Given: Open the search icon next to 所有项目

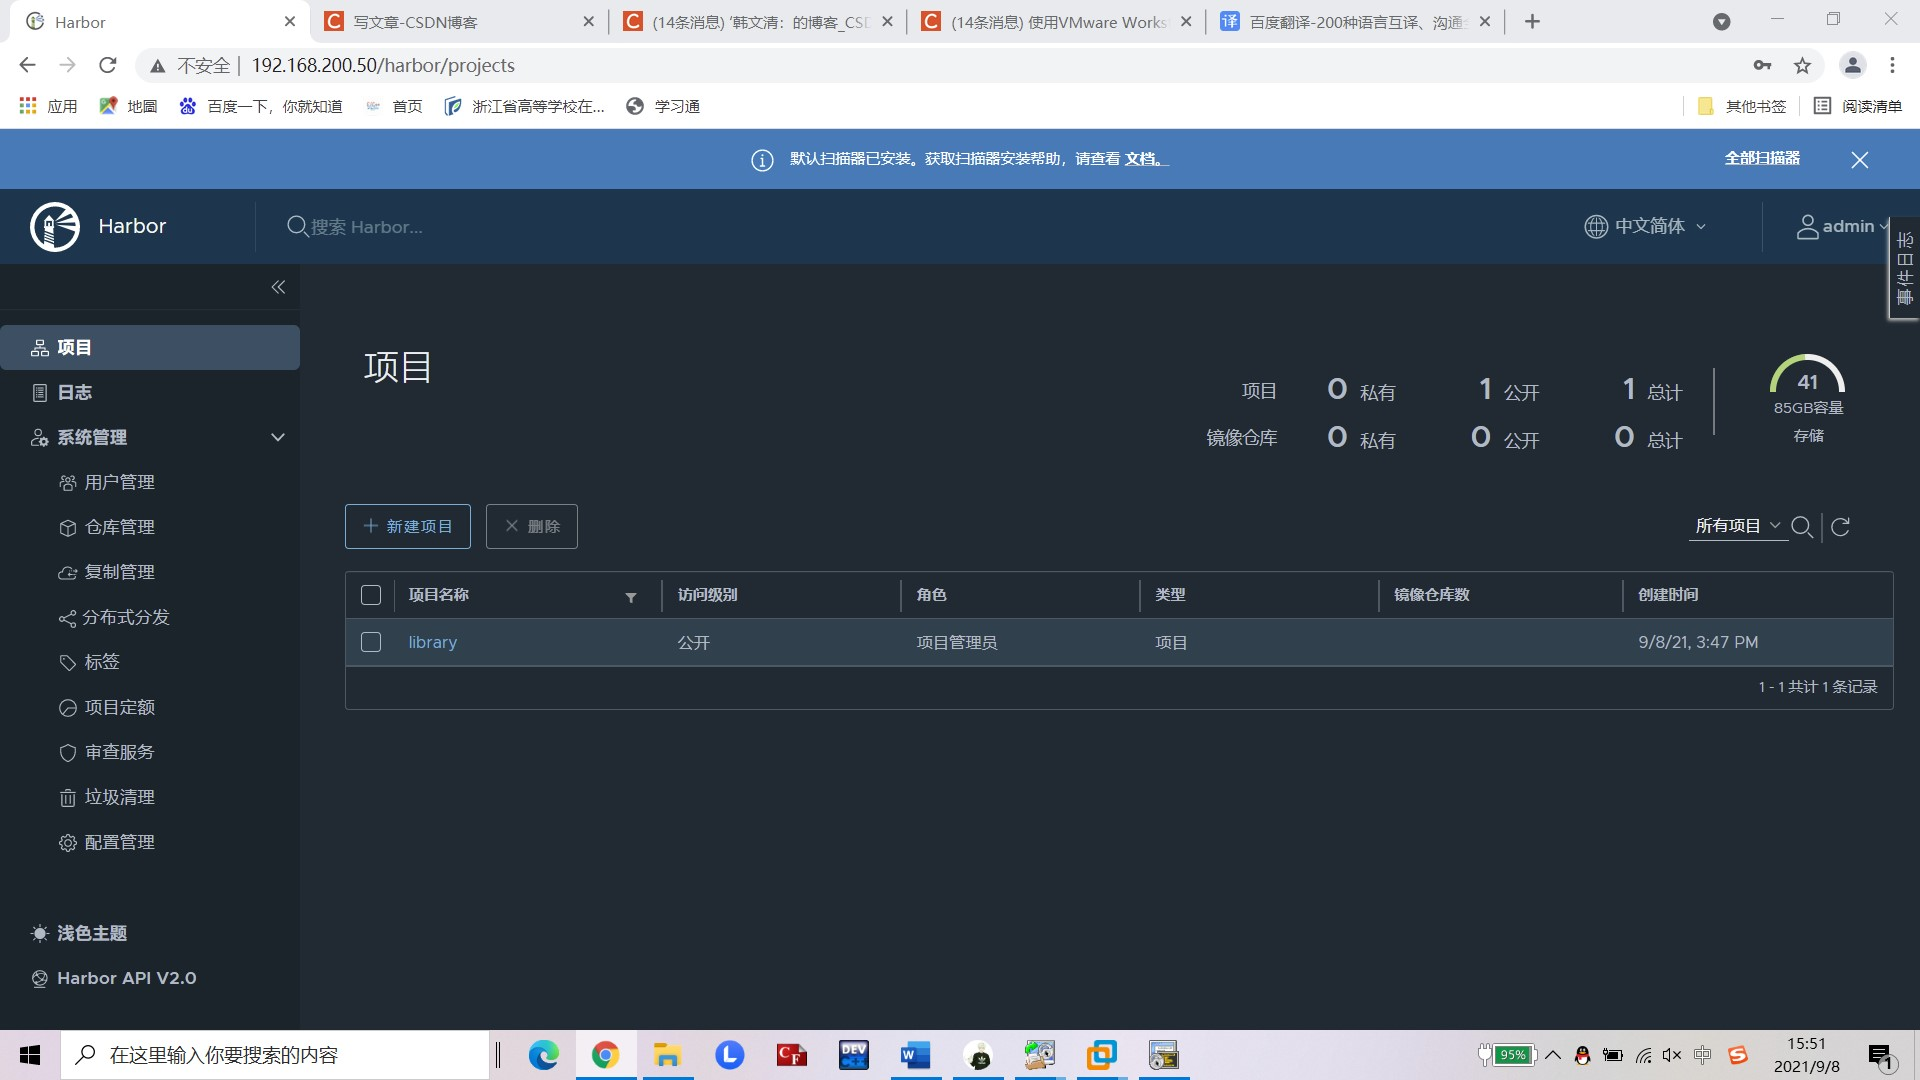Looking at the screenshot, I should point(1803,527).
